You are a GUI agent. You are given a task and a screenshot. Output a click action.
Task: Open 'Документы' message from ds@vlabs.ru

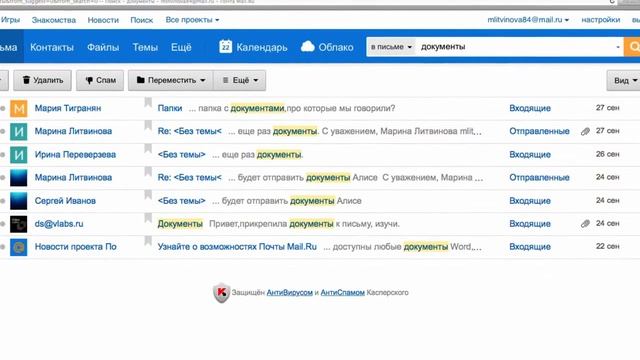point(180,224)
